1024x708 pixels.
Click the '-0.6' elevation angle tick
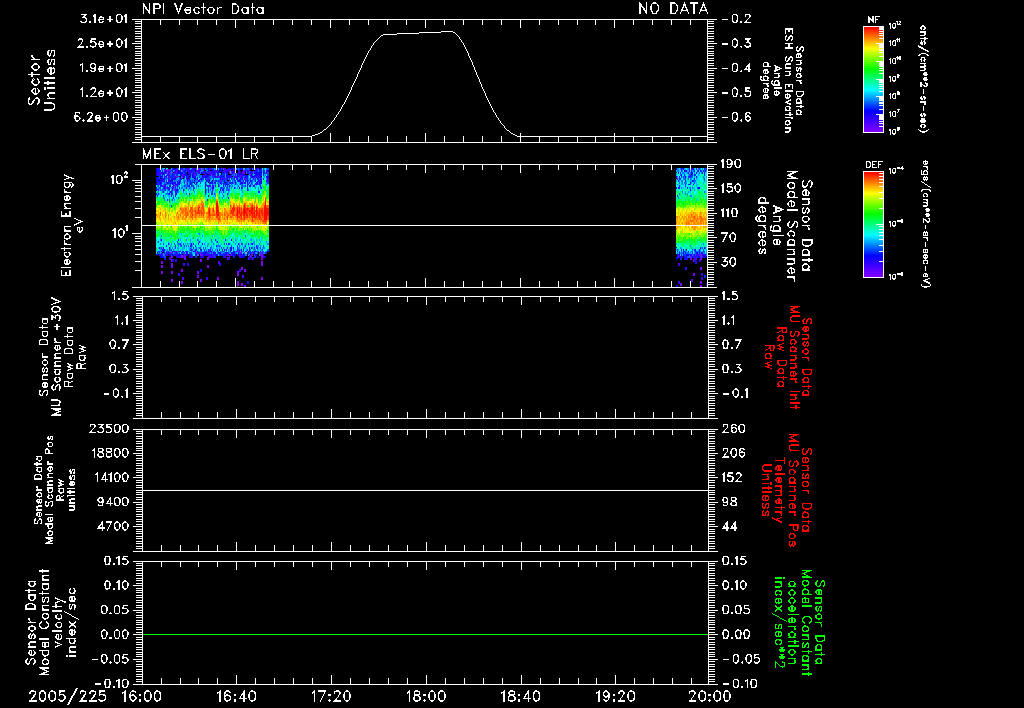pos(737,118)
